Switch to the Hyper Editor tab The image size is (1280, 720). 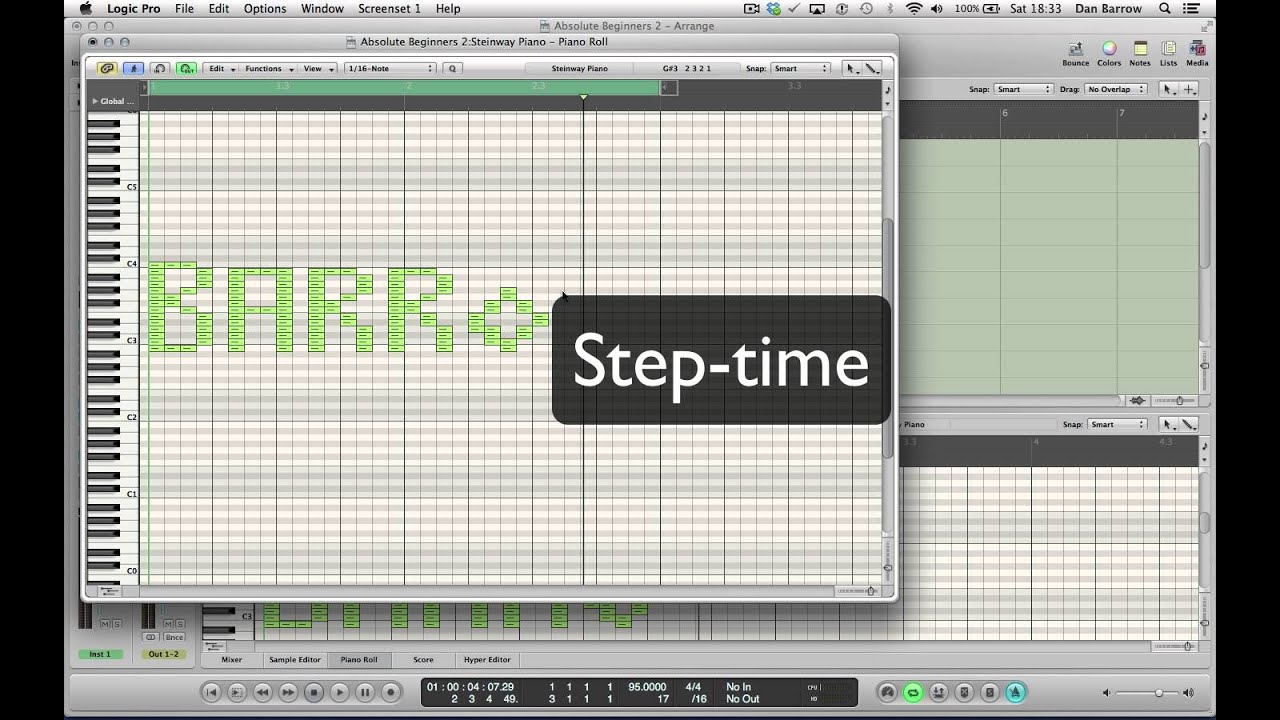click(x=487, y=660)
